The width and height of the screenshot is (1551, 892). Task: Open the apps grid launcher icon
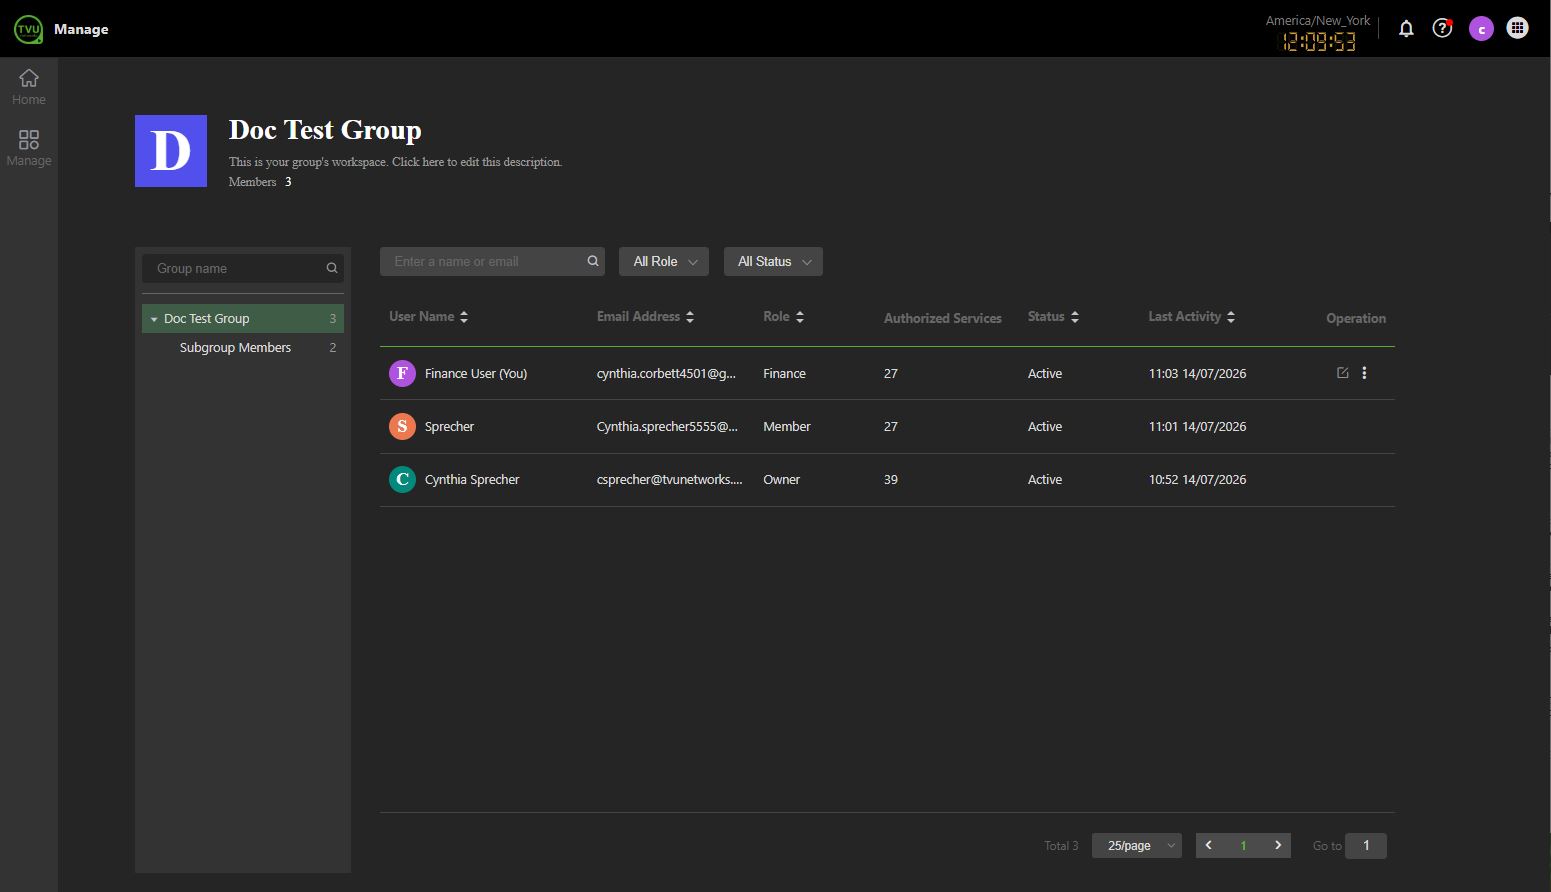coord(1517,28)
